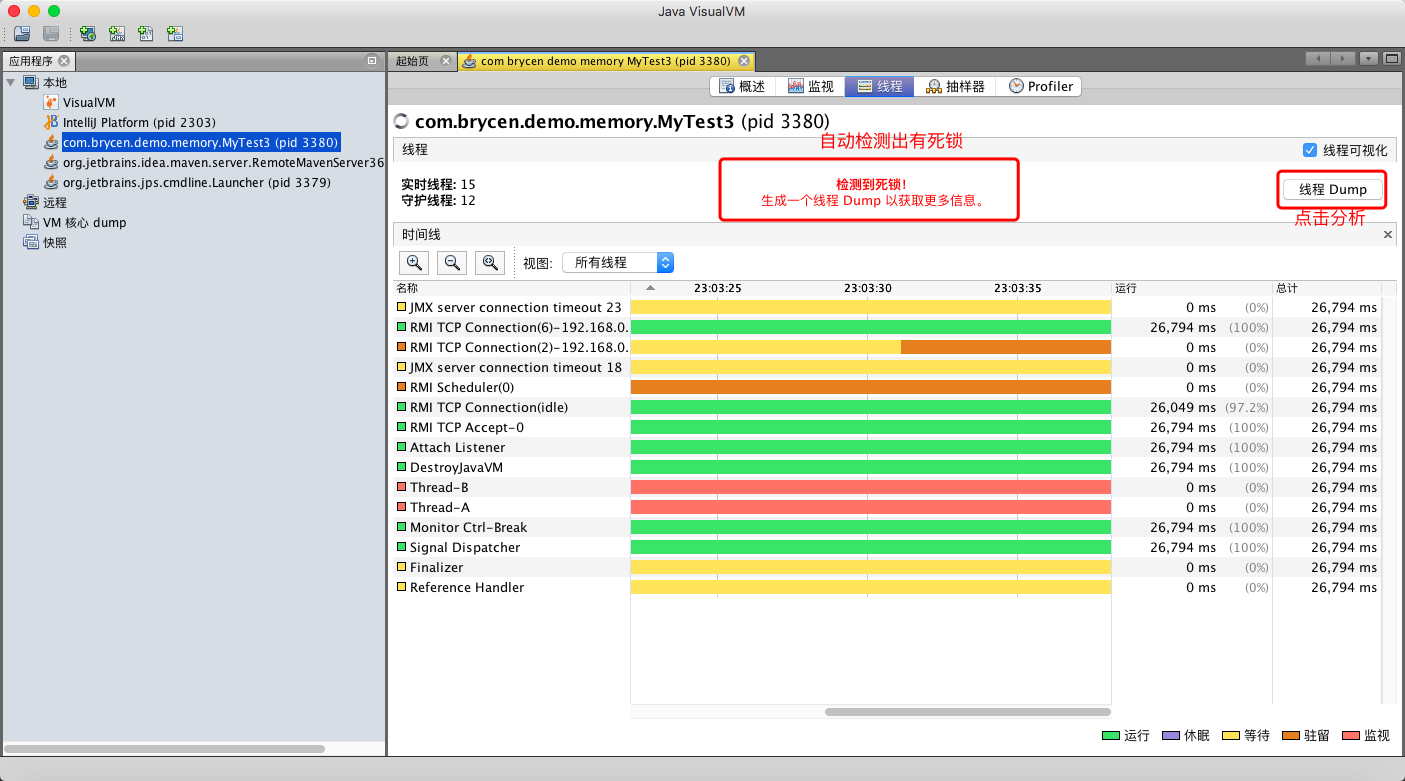The height and width of the screenshot is (781, 1405).
Task: Select org.jetbrains.jps.cmdline.Launcher (pid 3379) tree item
Action: coord(197,182)
